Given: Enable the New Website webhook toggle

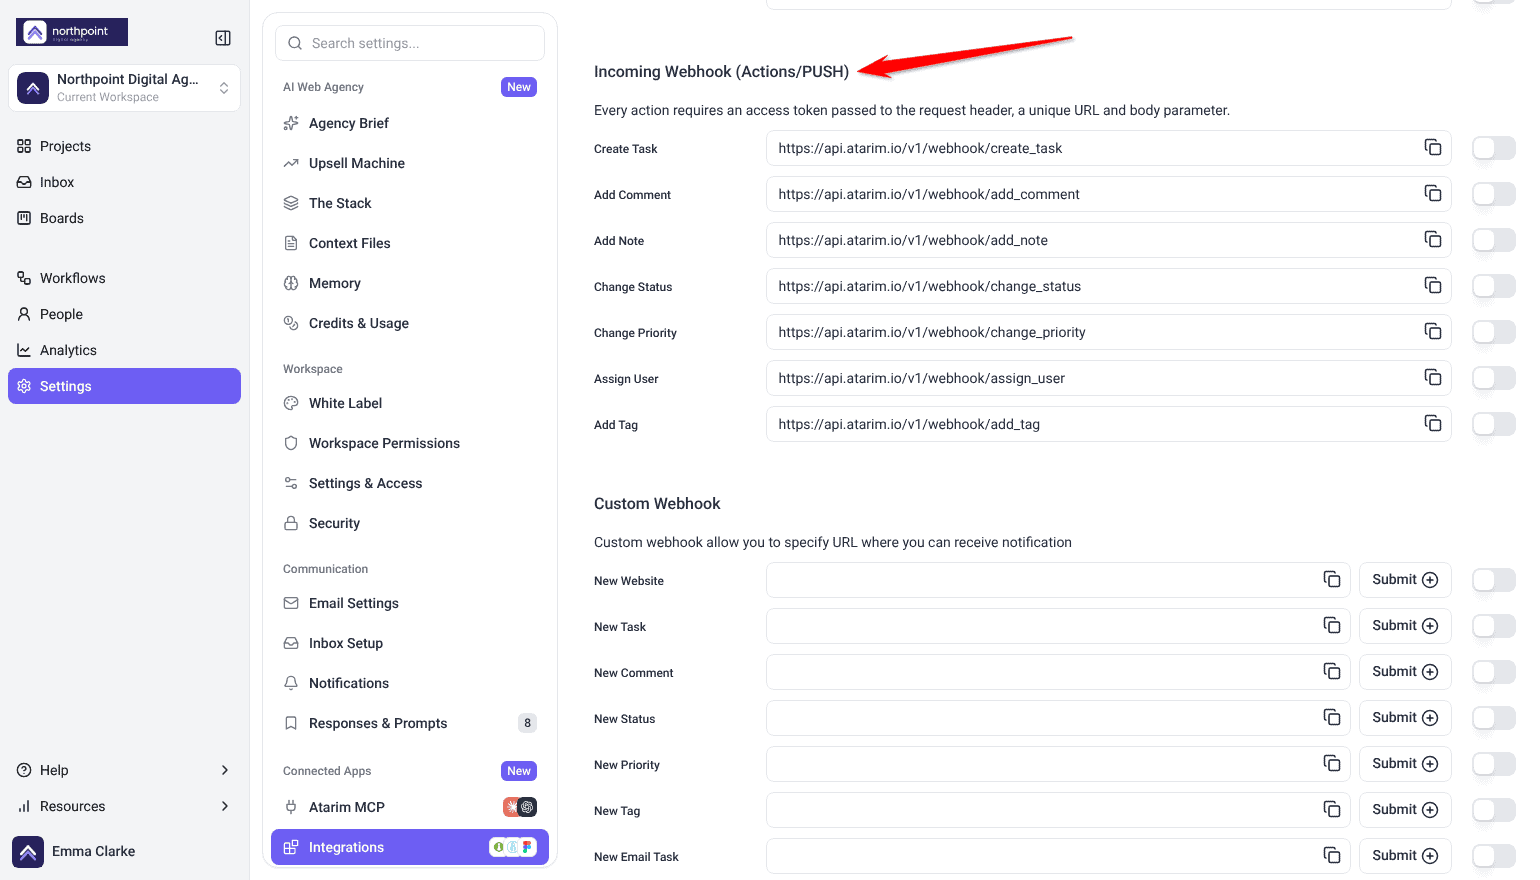Looking at the screenshot, I should (1494, 580).
